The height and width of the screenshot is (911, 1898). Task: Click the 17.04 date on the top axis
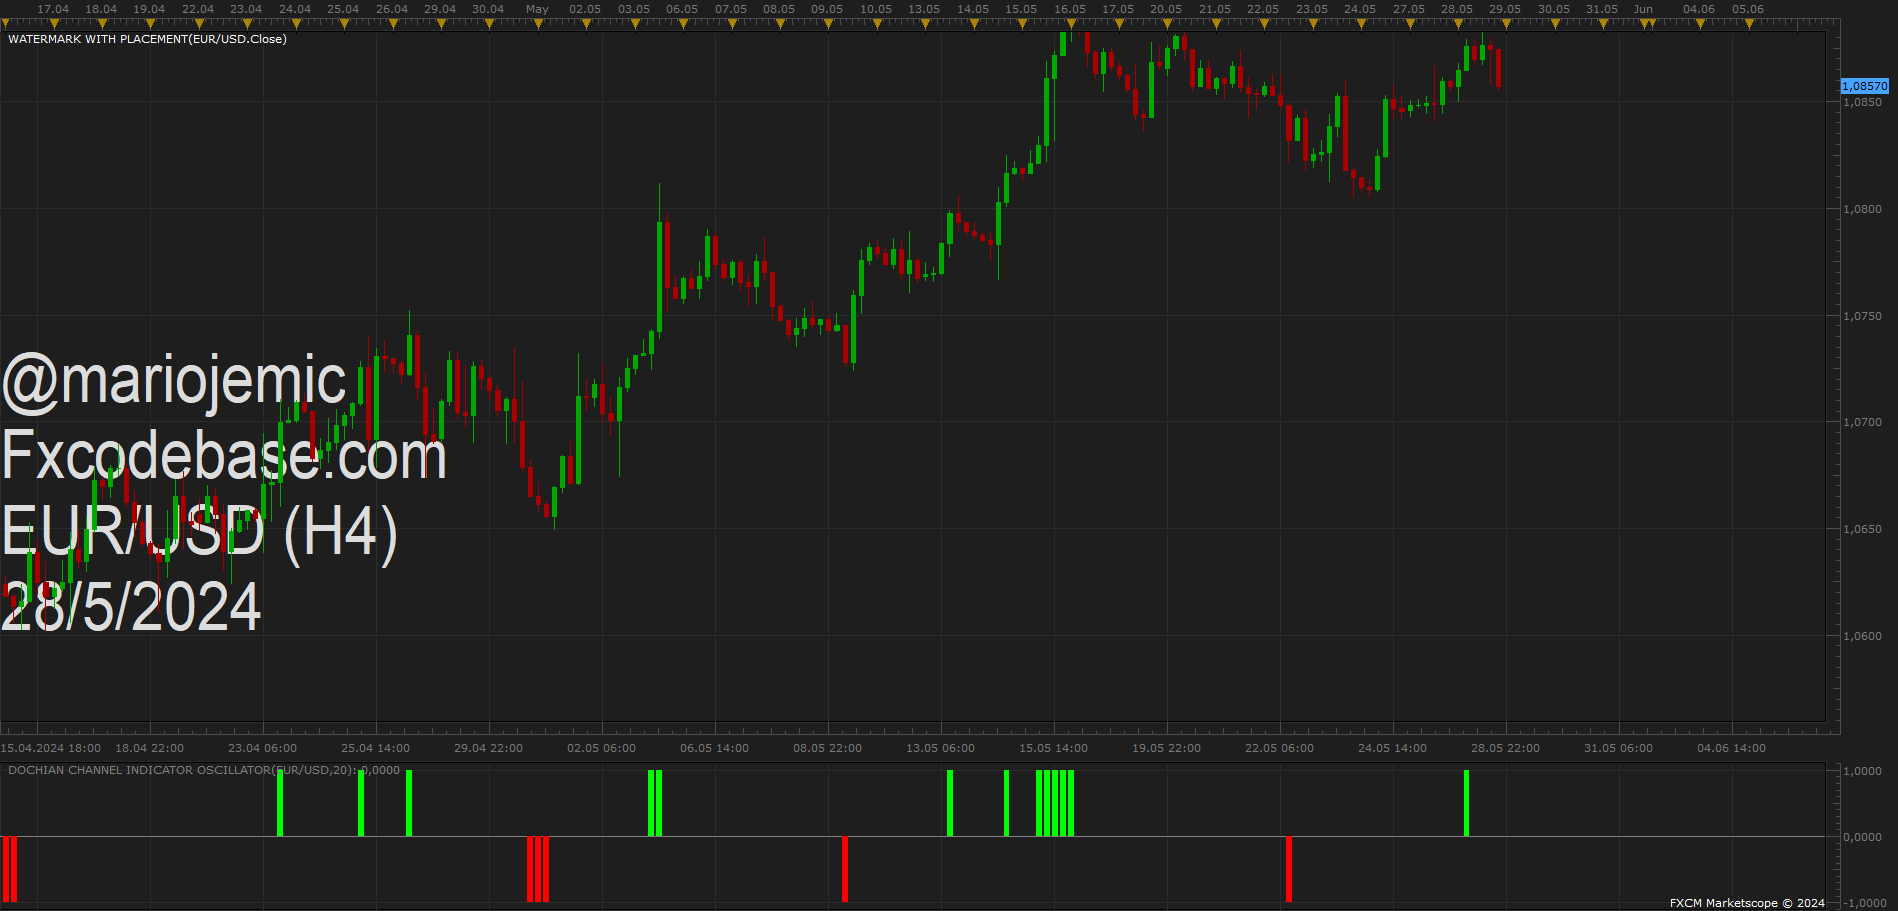coord(53,9)
